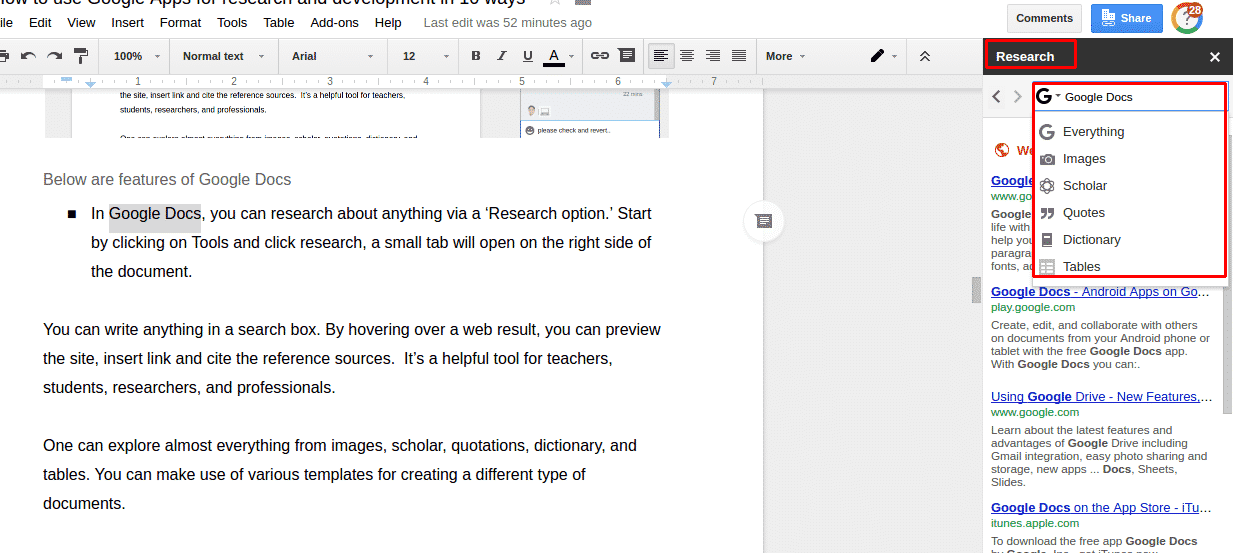
Task: Open 'Google Docs - Android Apps' result
Action: (1100, 292)
